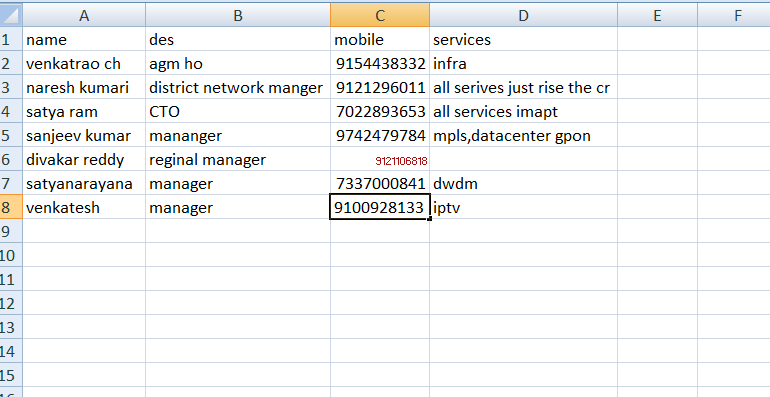Select column A header
770x397 pixels.
point(84,15)
